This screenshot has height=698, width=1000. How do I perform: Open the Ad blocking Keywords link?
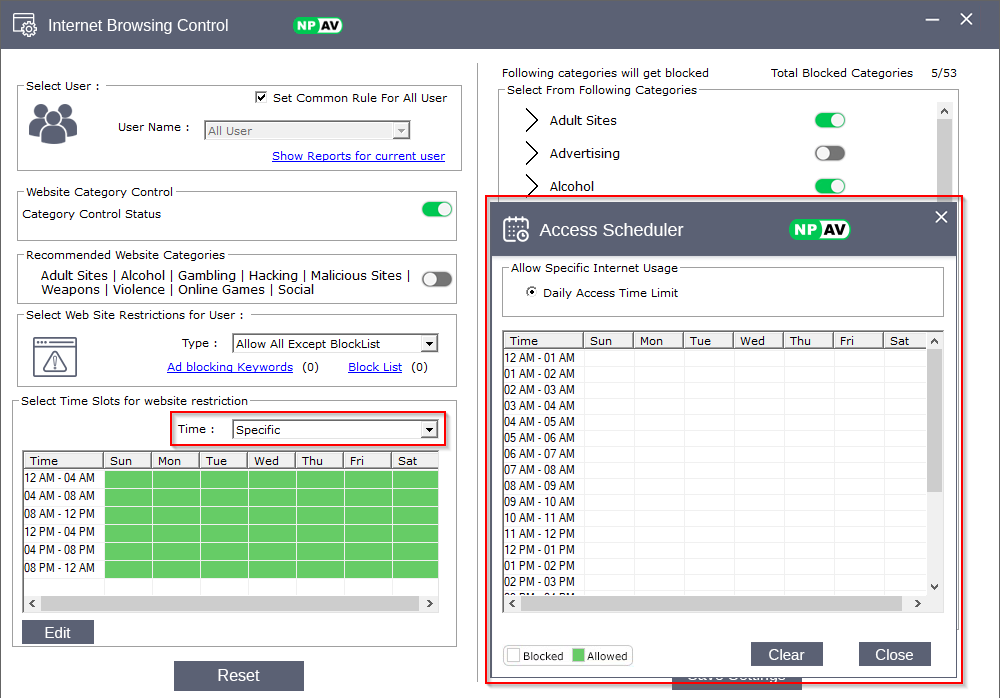230,367
